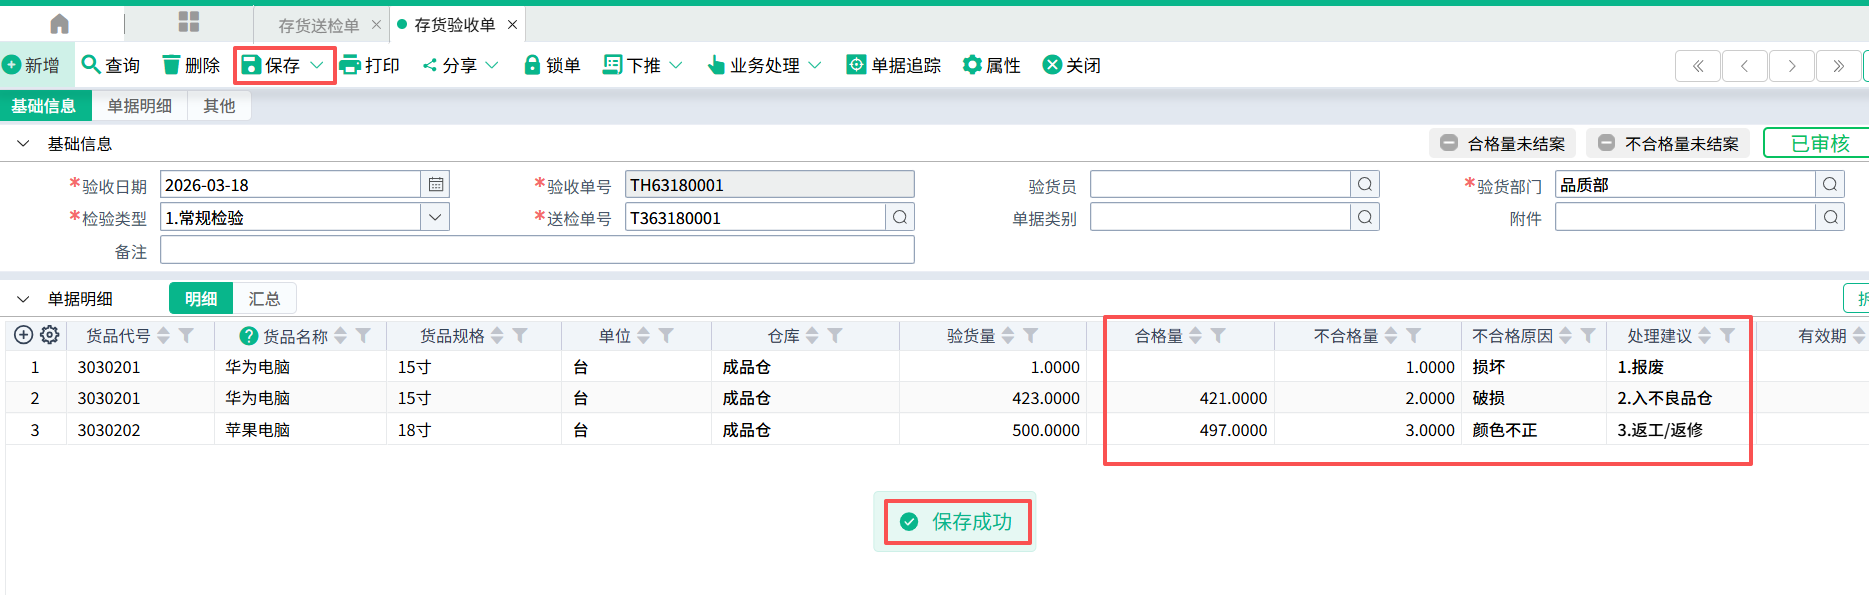Image resolution: width=1869 pixels, height=595 pixels.
Task: Open the 验收日期 calendar picker icon
Action: point(436,185)
